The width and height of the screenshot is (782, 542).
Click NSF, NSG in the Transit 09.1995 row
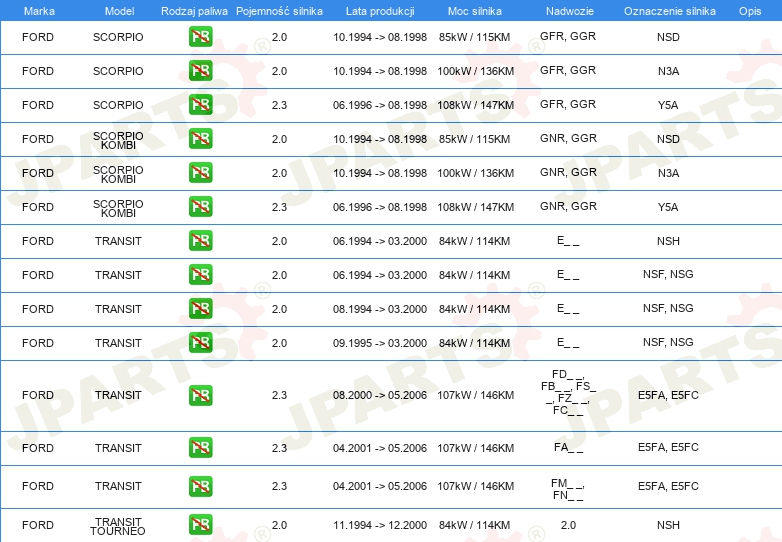668,342
